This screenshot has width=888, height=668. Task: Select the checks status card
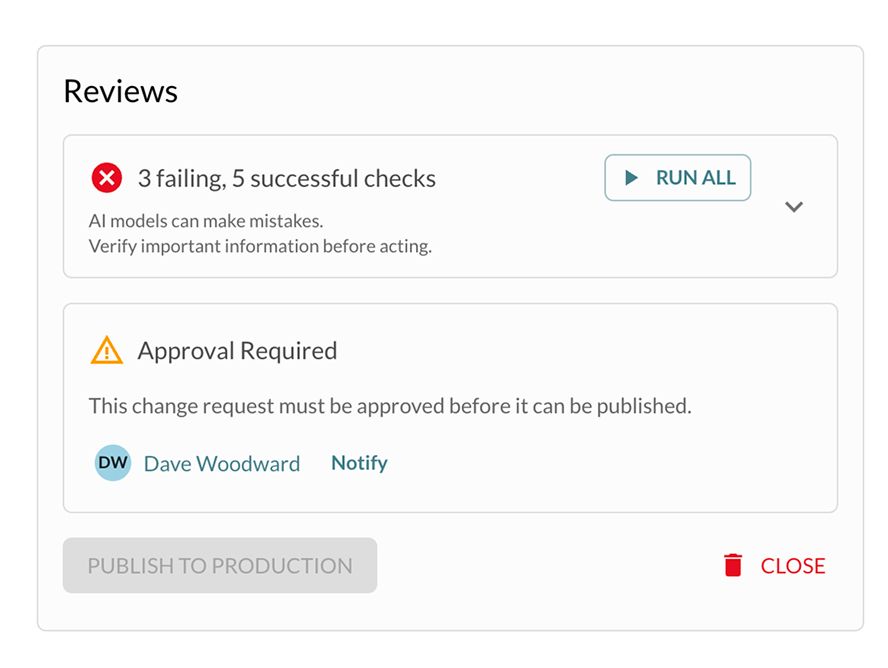[x=449, y=205]
